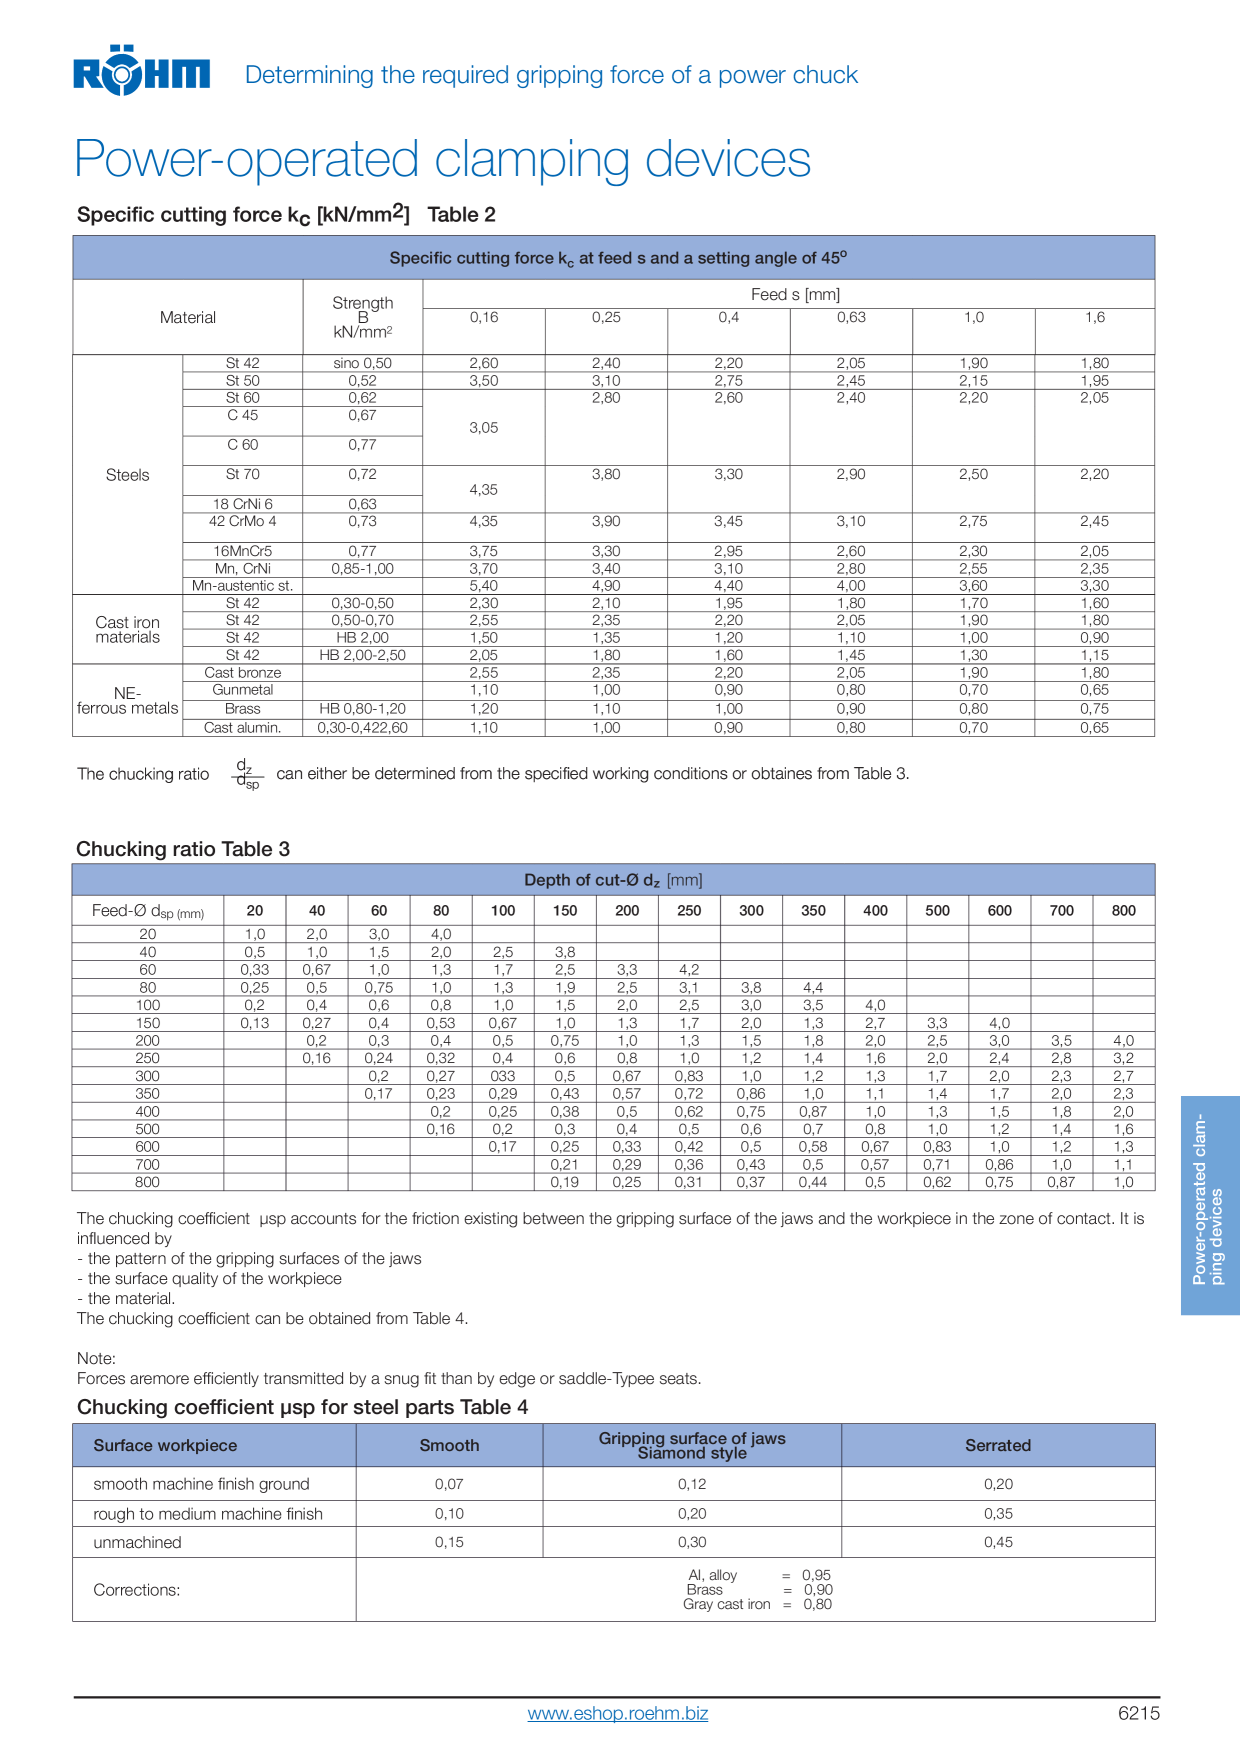Click the "Gunmetal" material cell
The width and height of the screenshot is (1240, 1754).
coord(243,690)
